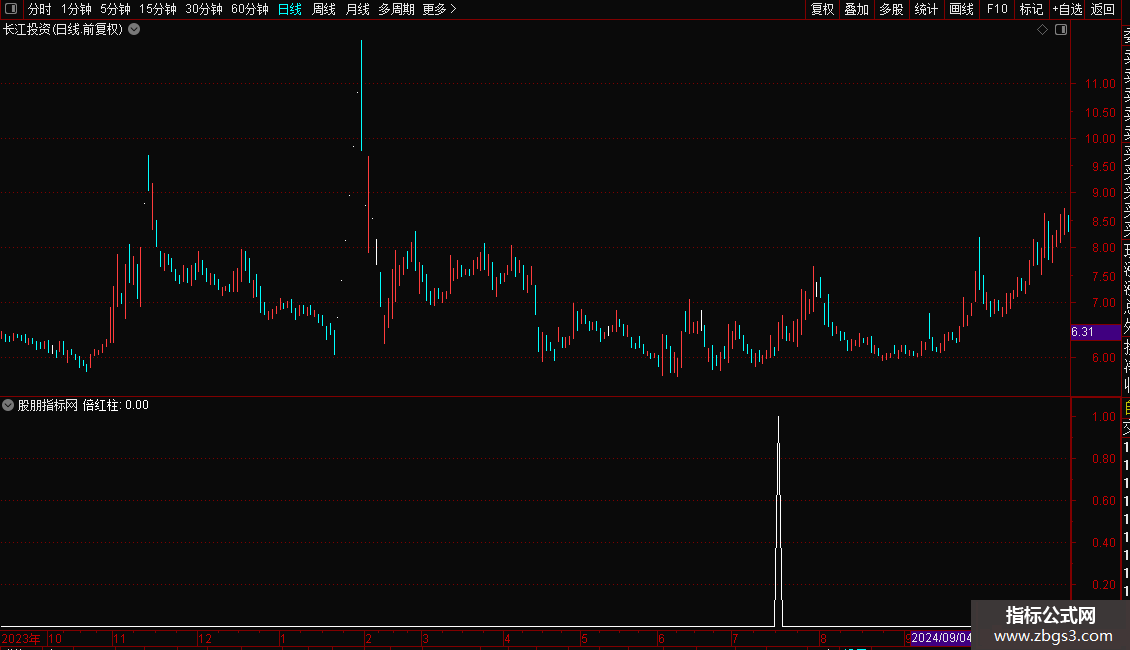Viewport: 1130px width, 650px height.
Task: Click the 1.00 indicator axis label
Action: pos(1103,417)
